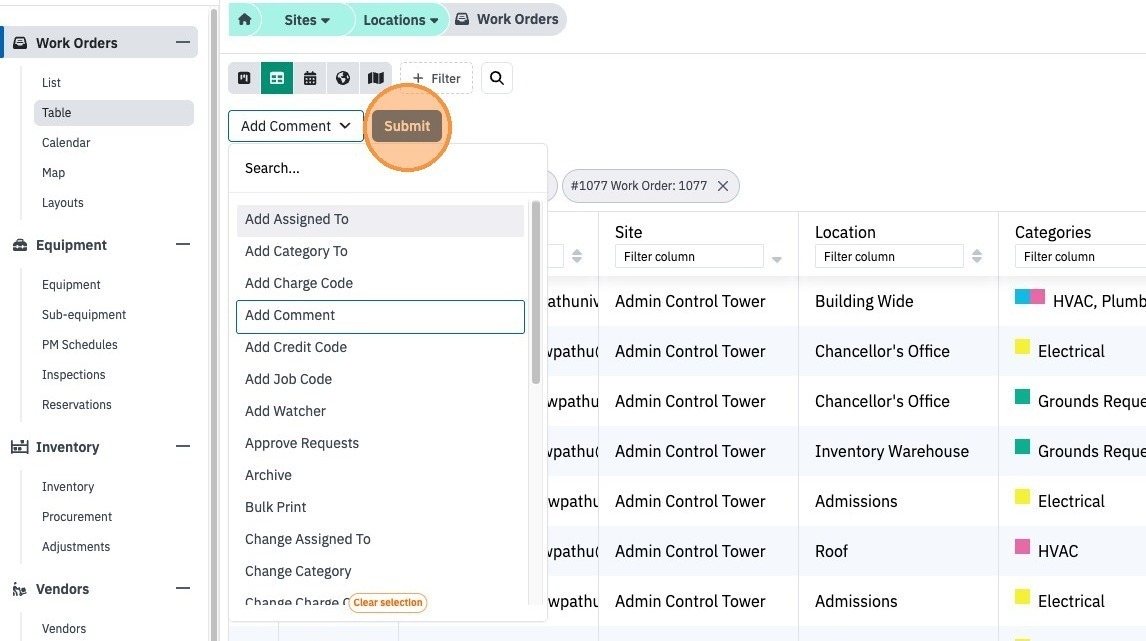Image resolution: width=1146 pixels, height=641 pixels.
Task: Collapse the Vendors sidebar section
Action: point(183,588)
